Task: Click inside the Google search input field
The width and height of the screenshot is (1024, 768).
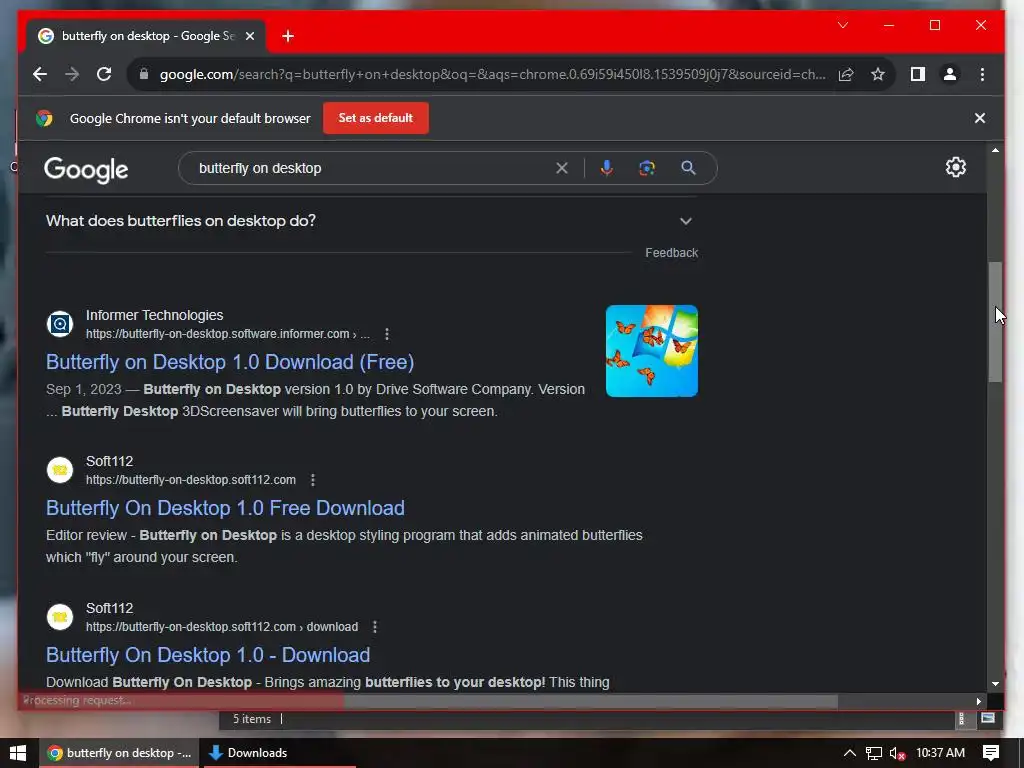Action: pyautogui.click(x=372, y=168)
